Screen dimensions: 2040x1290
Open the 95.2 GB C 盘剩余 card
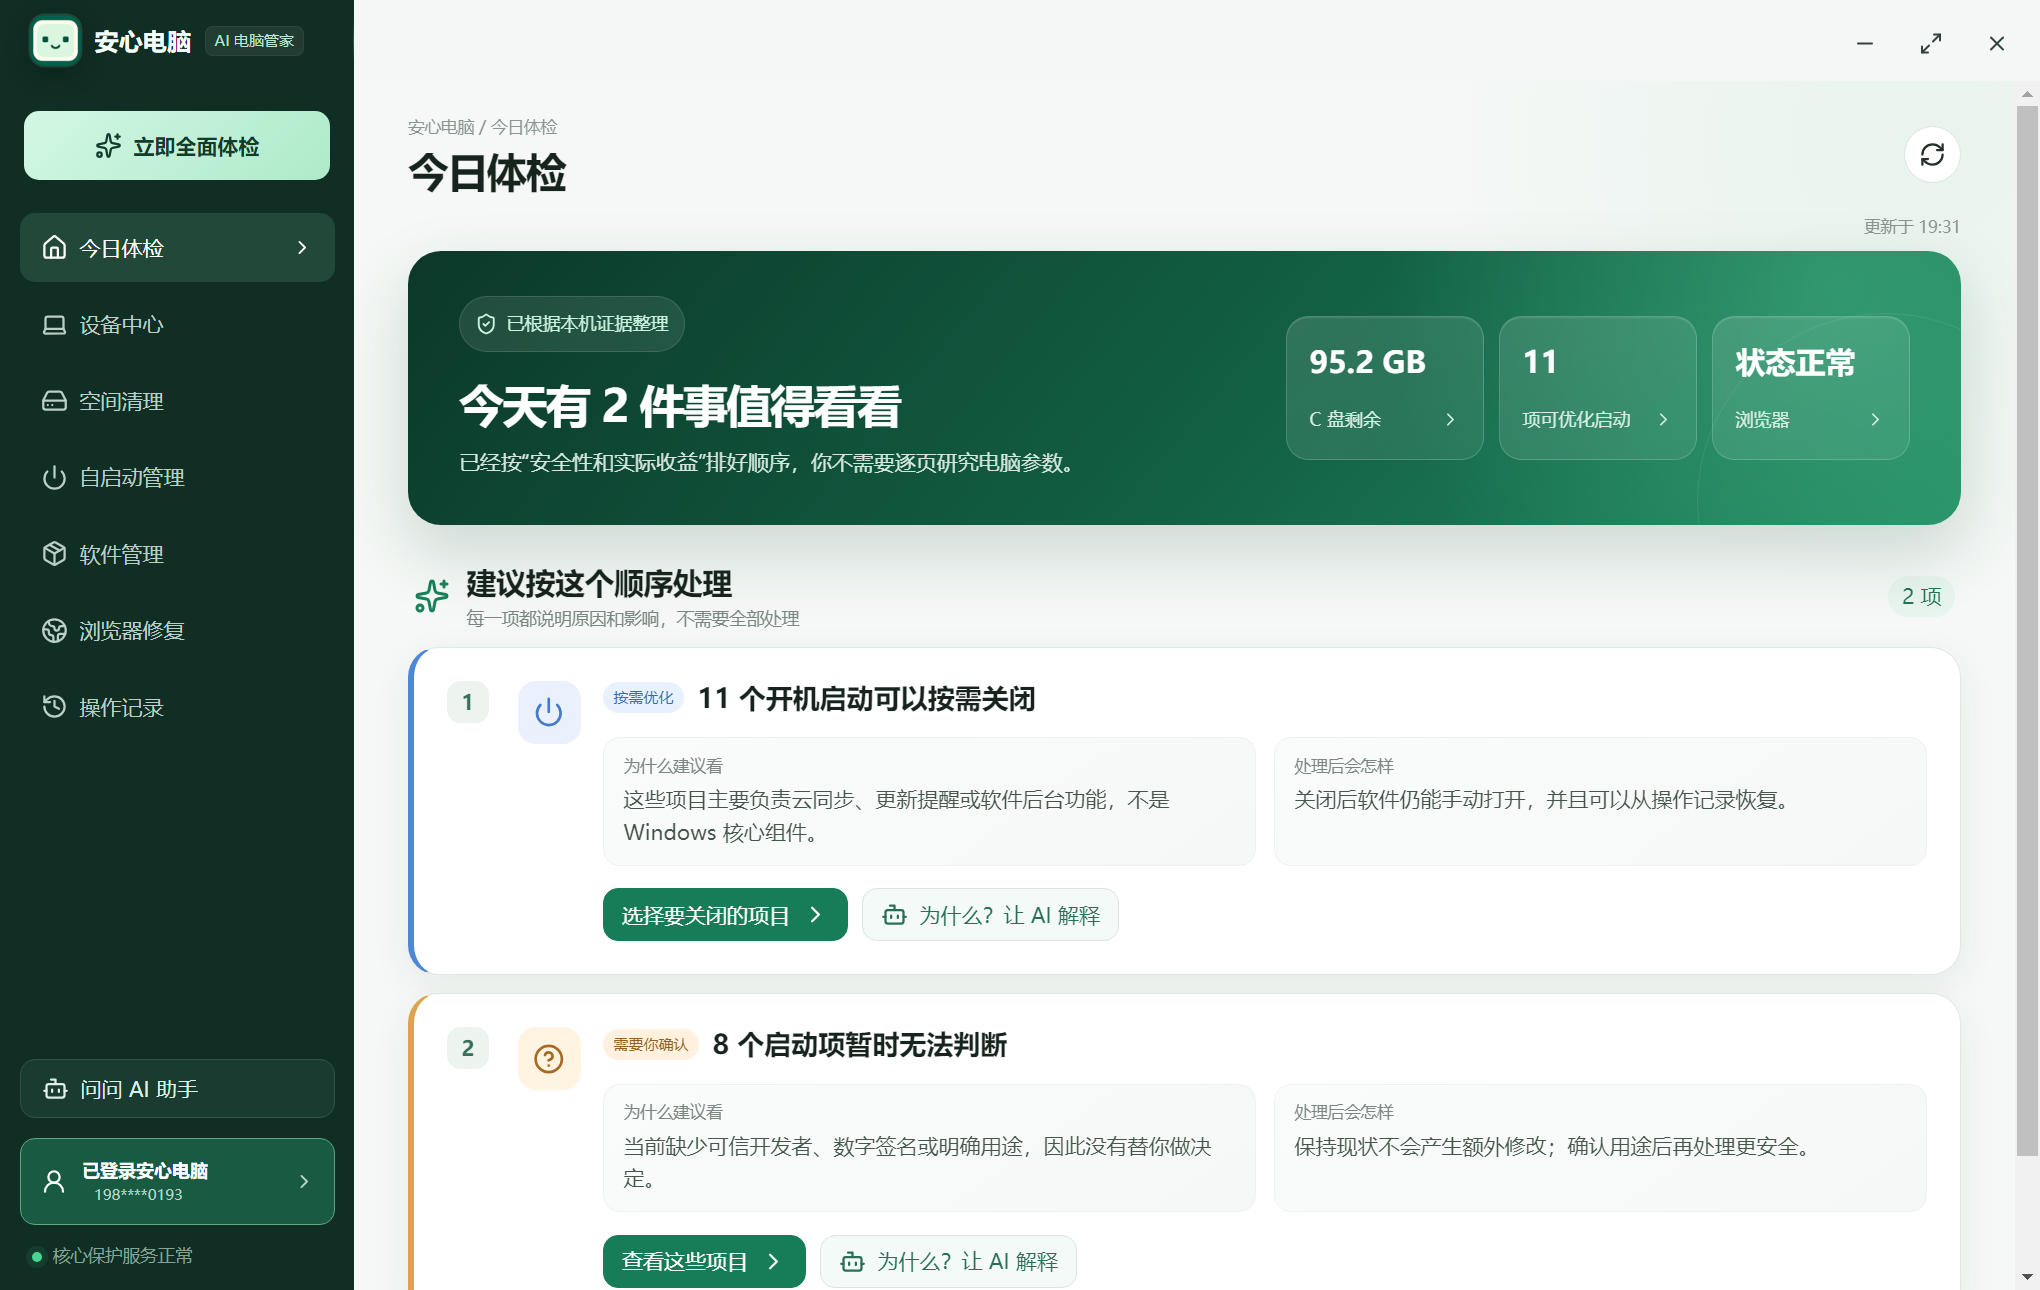(x=1384, y=388)
